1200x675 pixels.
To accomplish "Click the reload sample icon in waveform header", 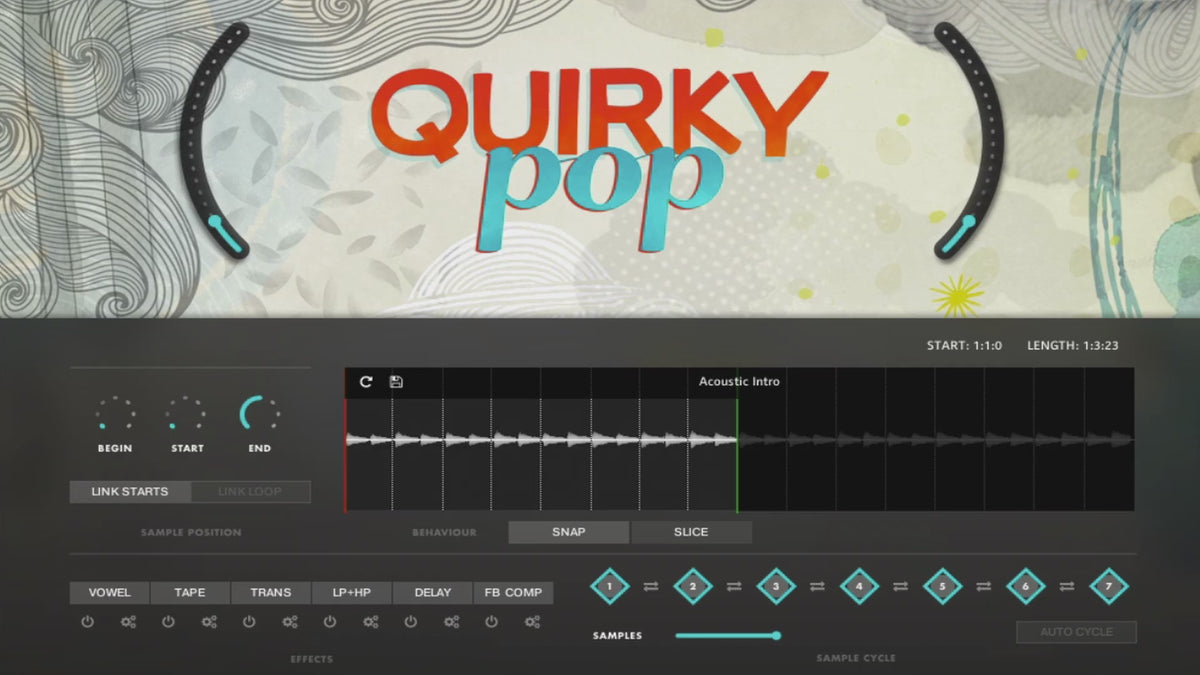I will pos(366,382).
